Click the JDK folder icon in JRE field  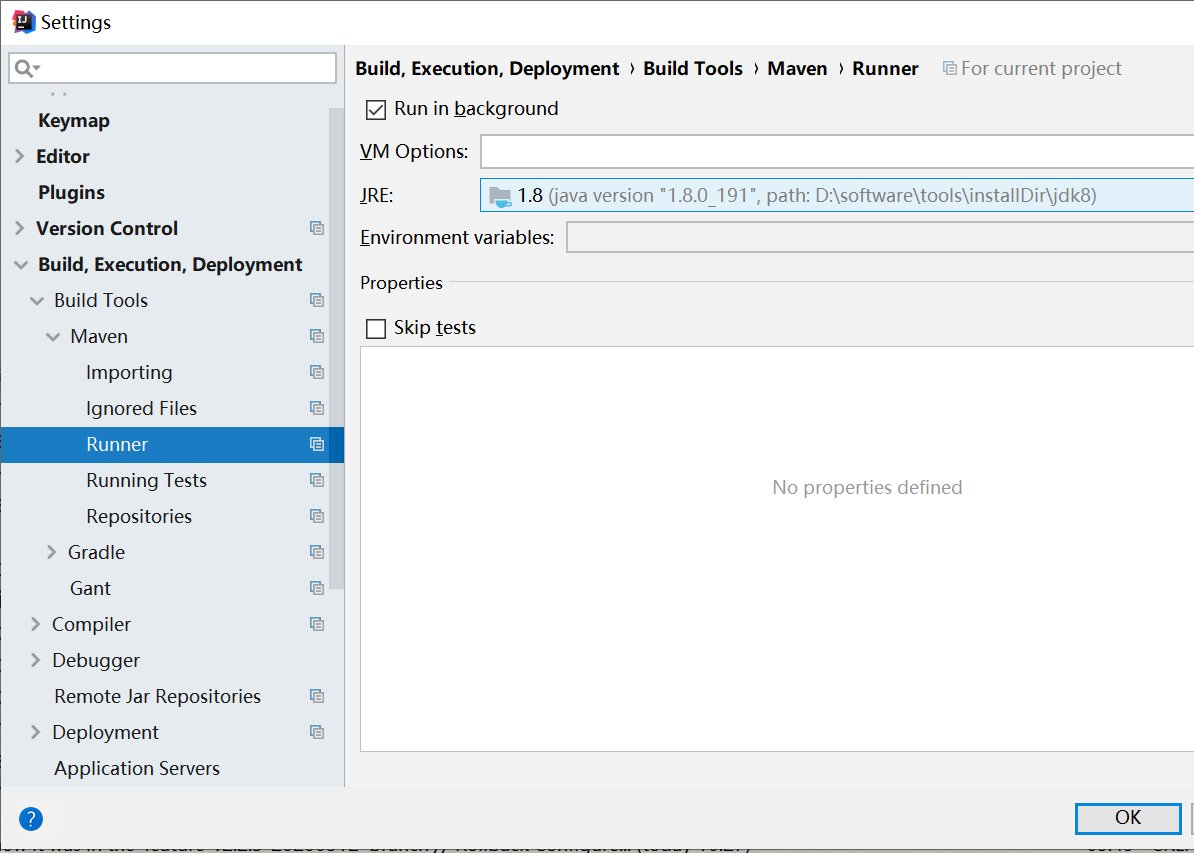tap(500, 196)
